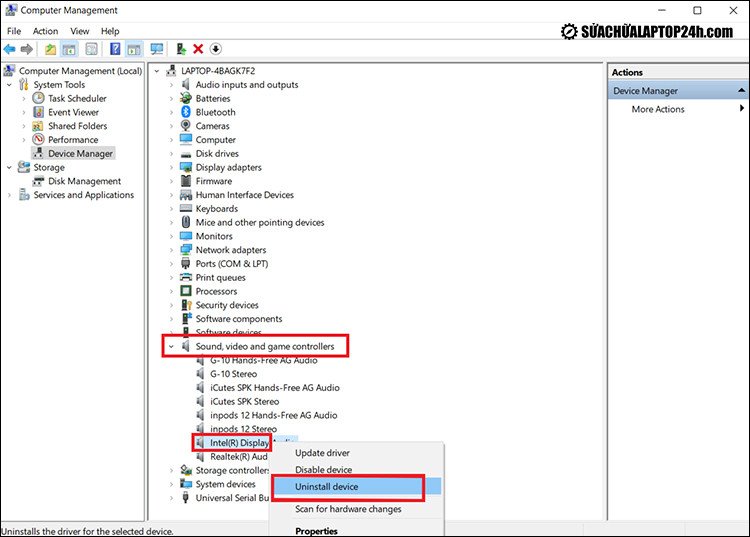
Task: Collapse the LAPTOP-4BAGK7F2 root node
Action: 156,71
